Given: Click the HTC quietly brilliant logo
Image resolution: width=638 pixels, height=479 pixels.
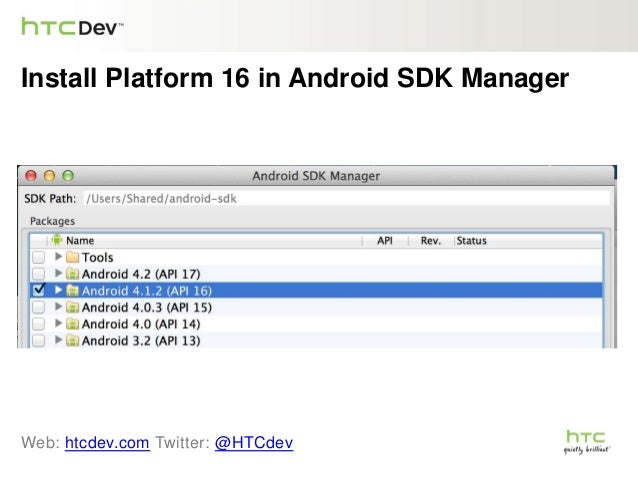Looking at the screenshot, I should 586,442.
